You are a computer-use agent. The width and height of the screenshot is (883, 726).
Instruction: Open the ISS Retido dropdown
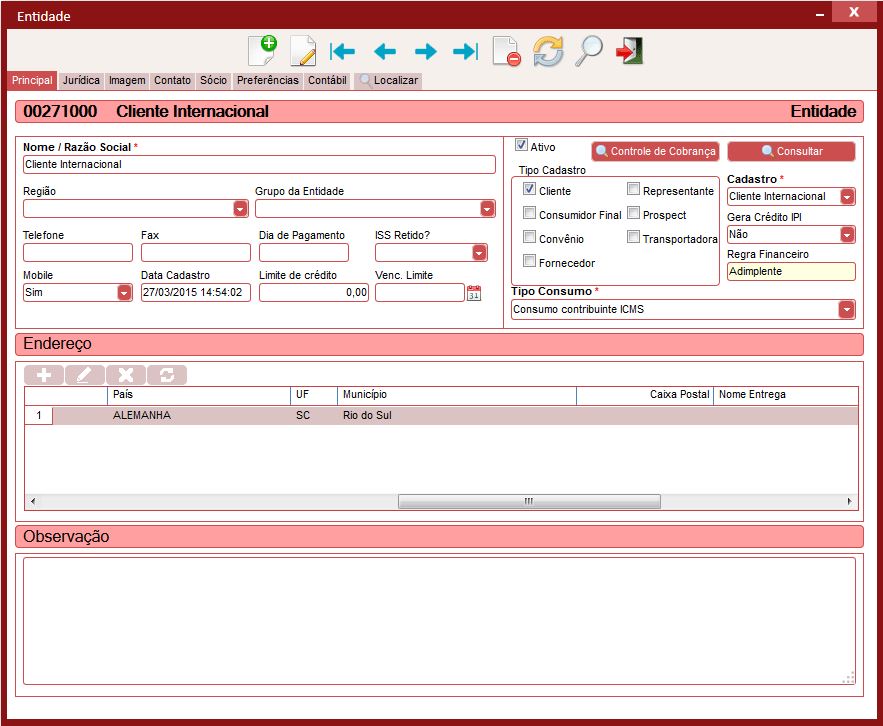click(479, 253)
